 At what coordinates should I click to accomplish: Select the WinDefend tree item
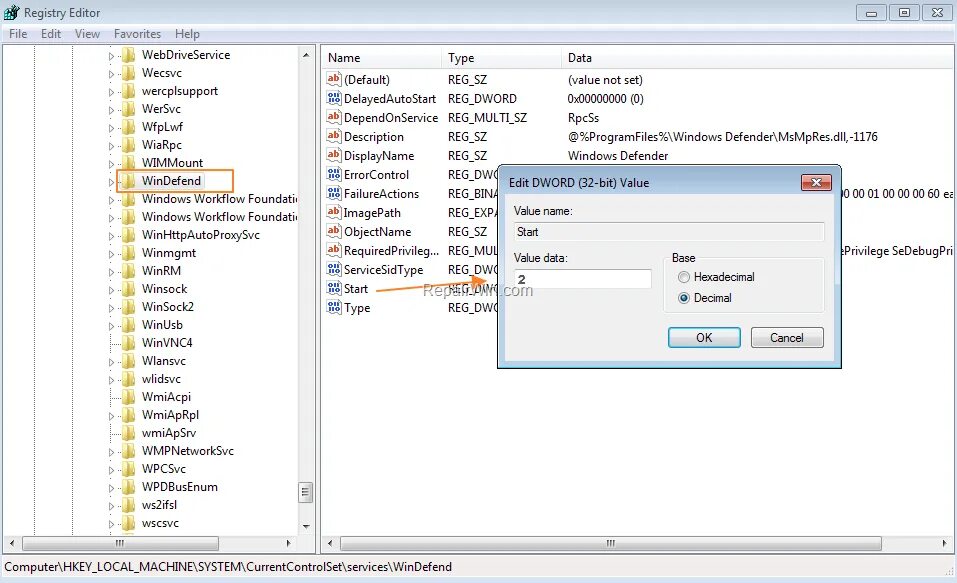pos(172,181)
